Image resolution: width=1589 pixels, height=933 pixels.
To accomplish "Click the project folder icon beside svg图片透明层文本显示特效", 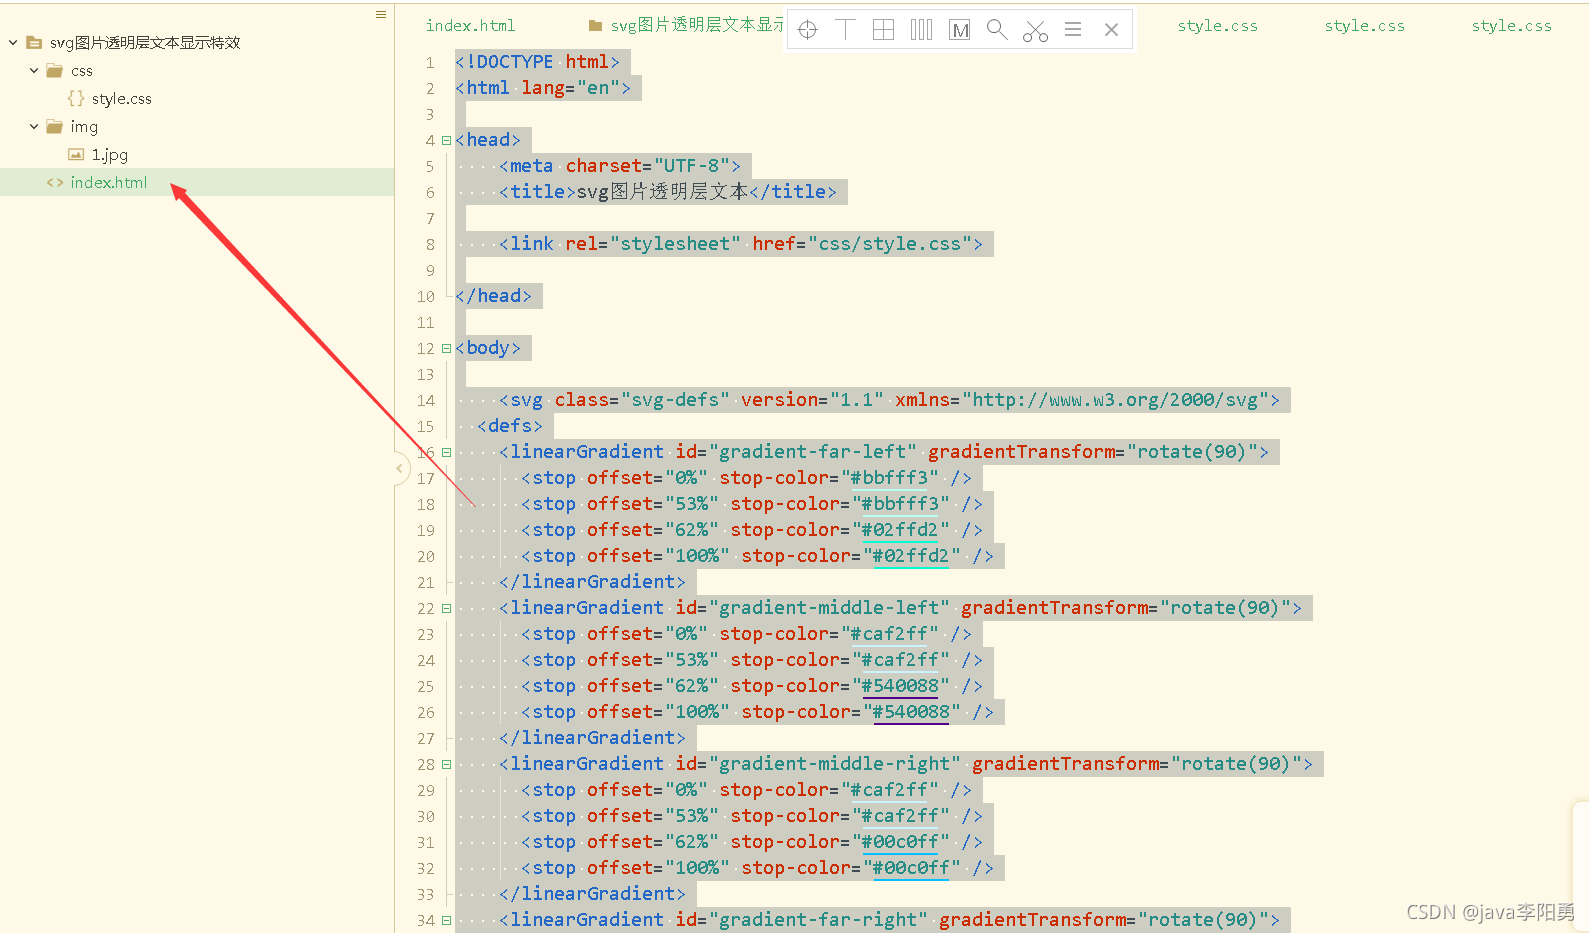I will (x=34, y=43).
